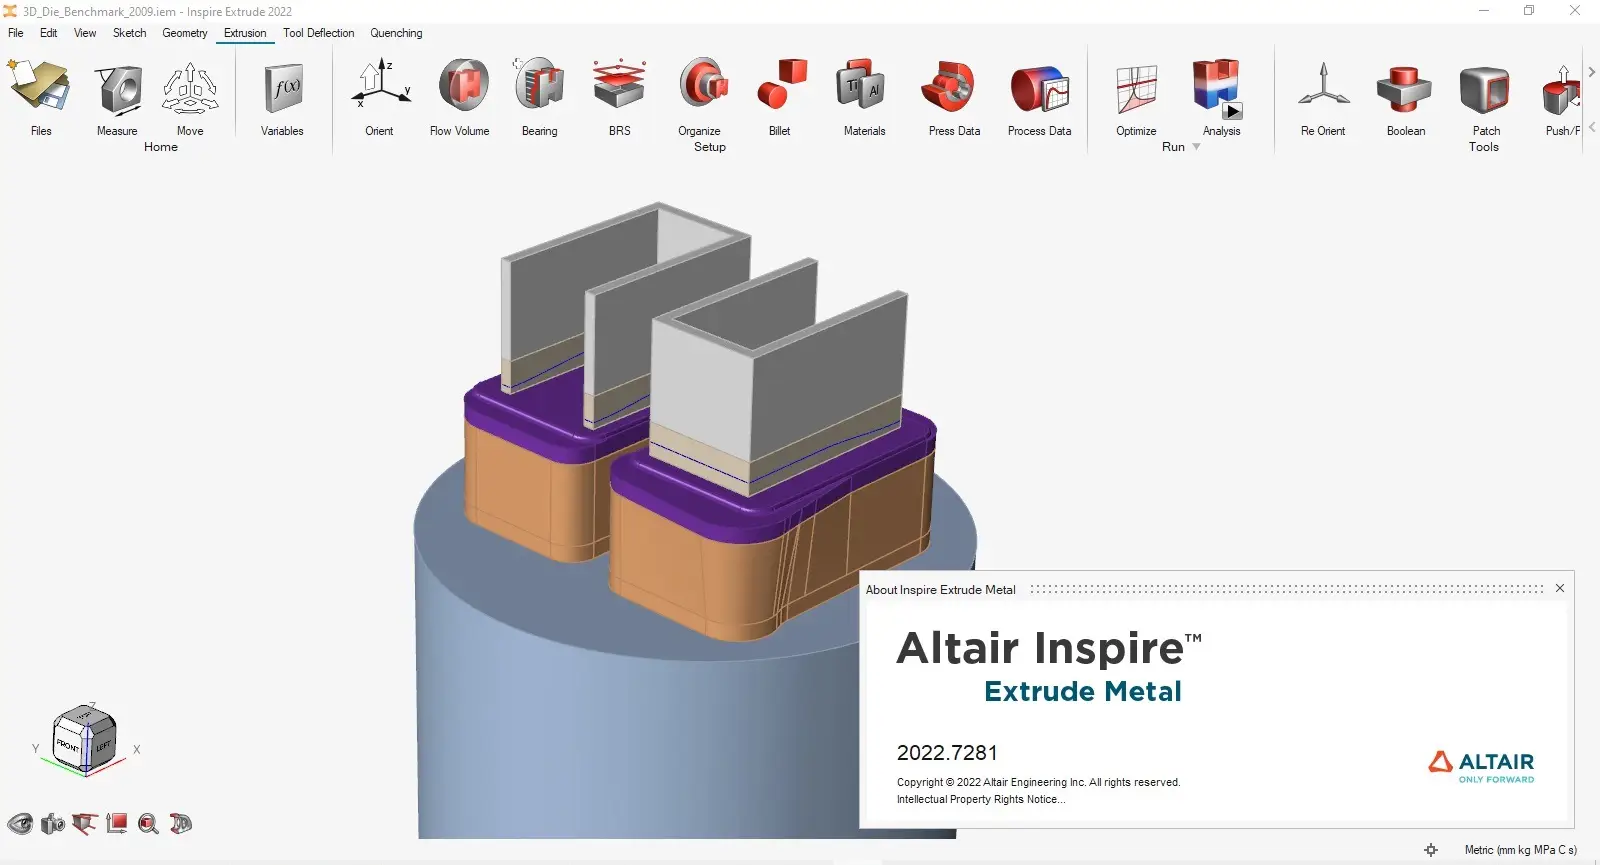The image size is (1600, 865).
Task: Click the section cut view icon
Action: point(85,824)
